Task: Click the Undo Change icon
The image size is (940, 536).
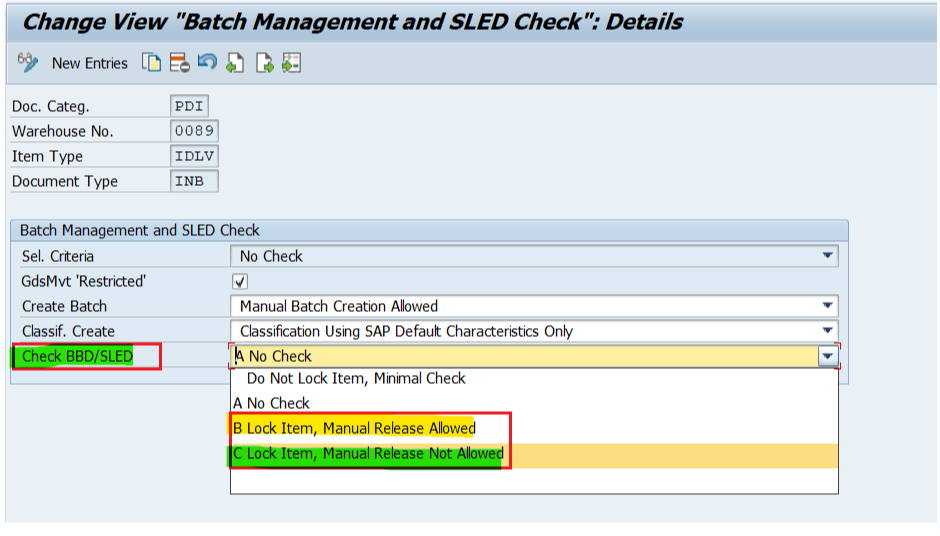Action: point(207,62)
